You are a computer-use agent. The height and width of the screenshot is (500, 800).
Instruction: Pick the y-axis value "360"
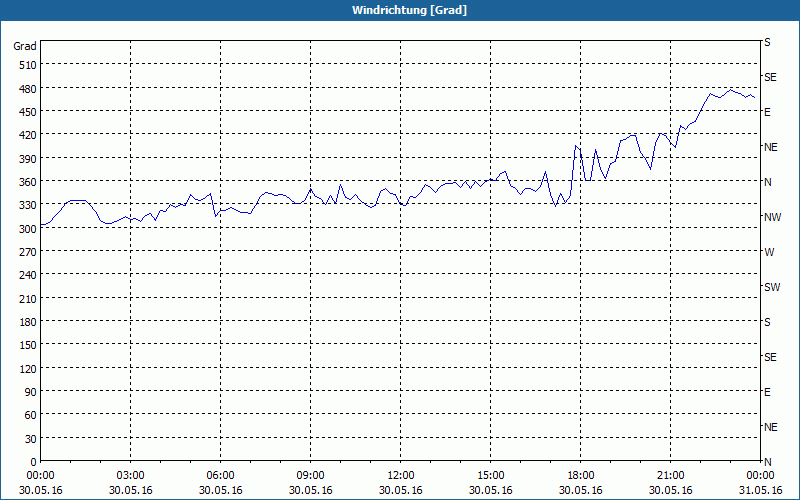[28, 182]
